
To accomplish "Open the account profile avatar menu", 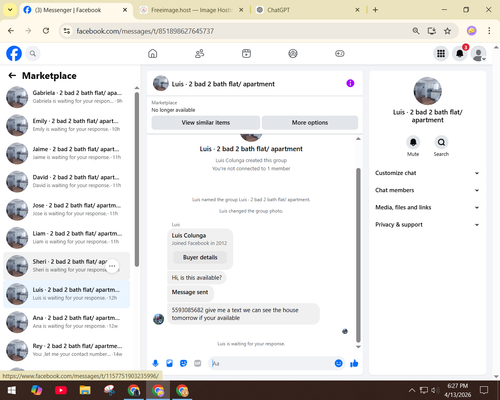I will pos(479,53).
